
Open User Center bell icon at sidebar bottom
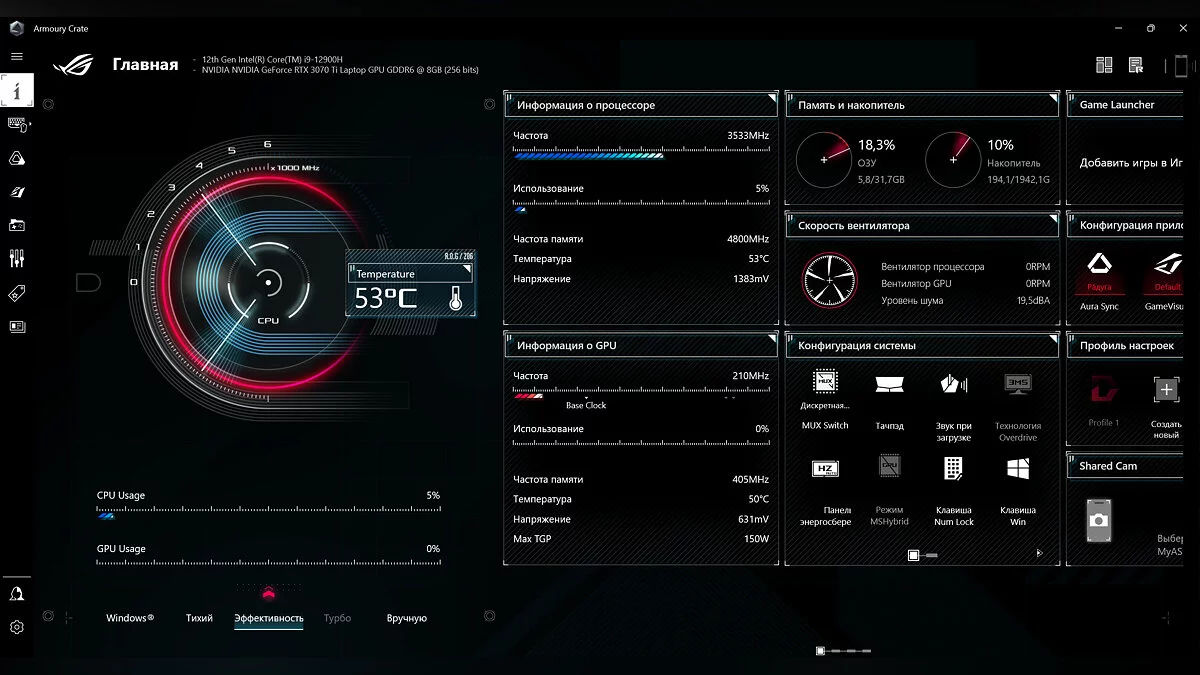click(17, 594)
